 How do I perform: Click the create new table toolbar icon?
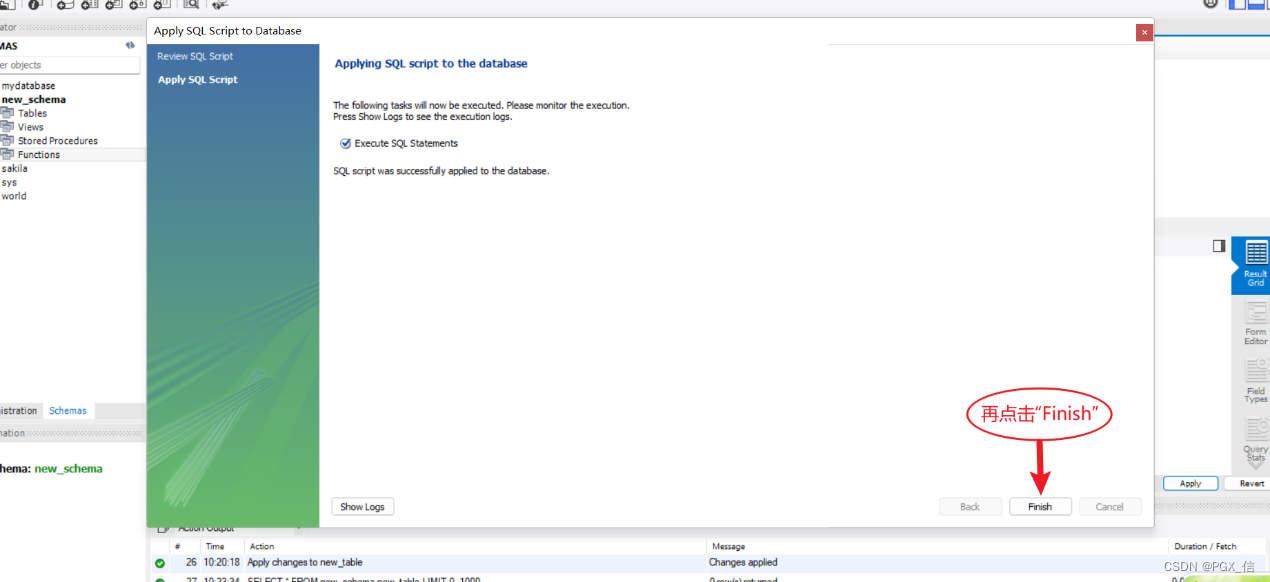click(x=90, y=5)
